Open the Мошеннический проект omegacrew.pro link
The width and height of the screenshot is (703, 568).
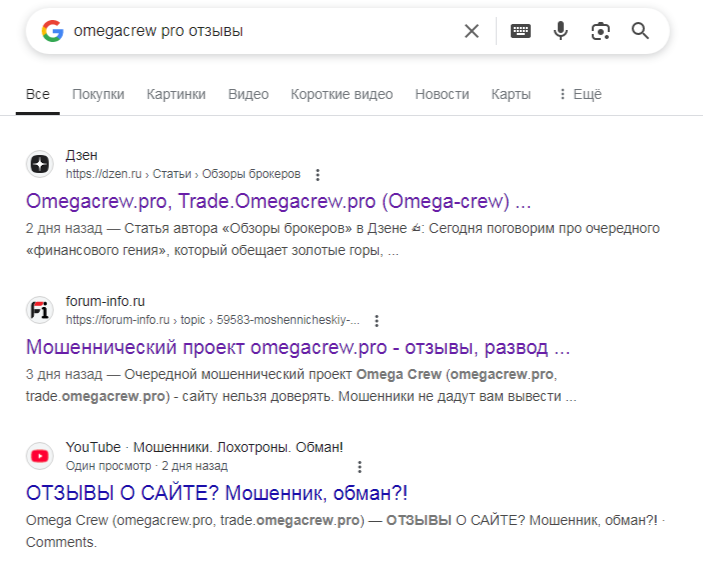(298, 347)
